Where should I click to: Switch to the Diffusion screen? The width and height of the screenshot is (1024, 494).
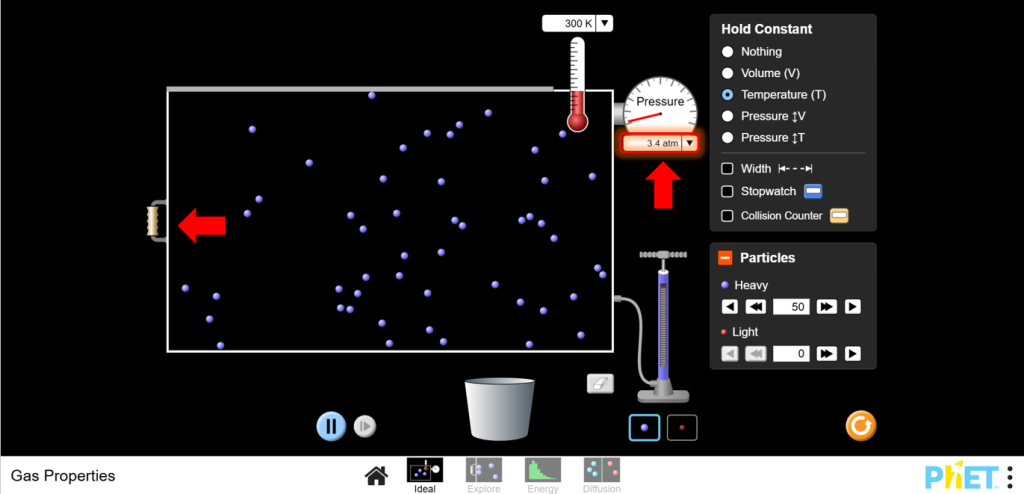601,475
